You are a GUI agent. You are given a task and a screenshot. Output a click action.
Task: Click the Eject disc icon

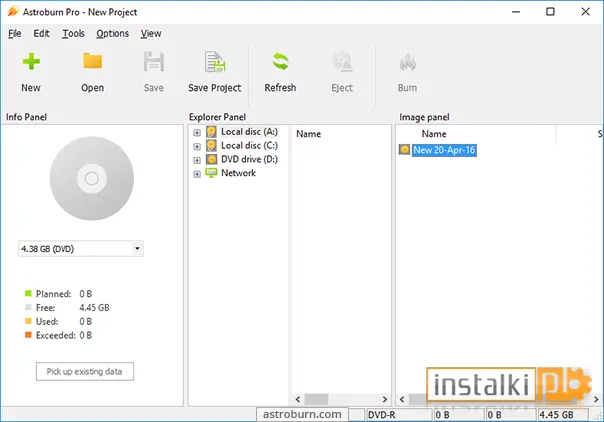(x=342, y=62)
